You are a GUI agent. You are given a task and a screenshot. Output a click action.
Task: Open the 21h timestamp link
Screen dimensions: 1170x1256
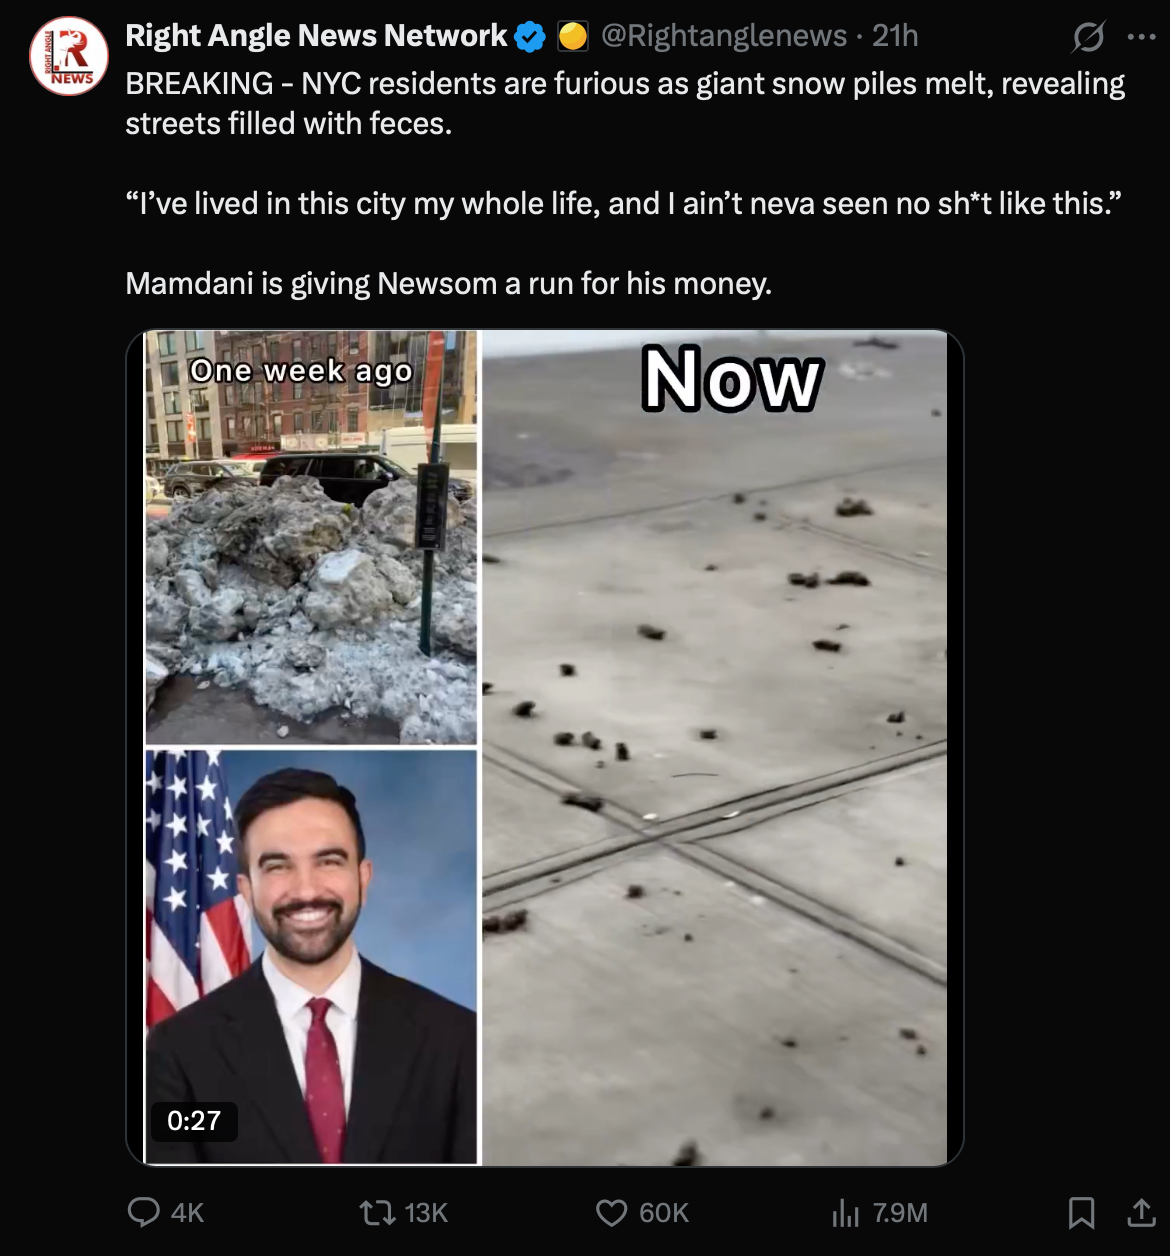coord(895,36)
